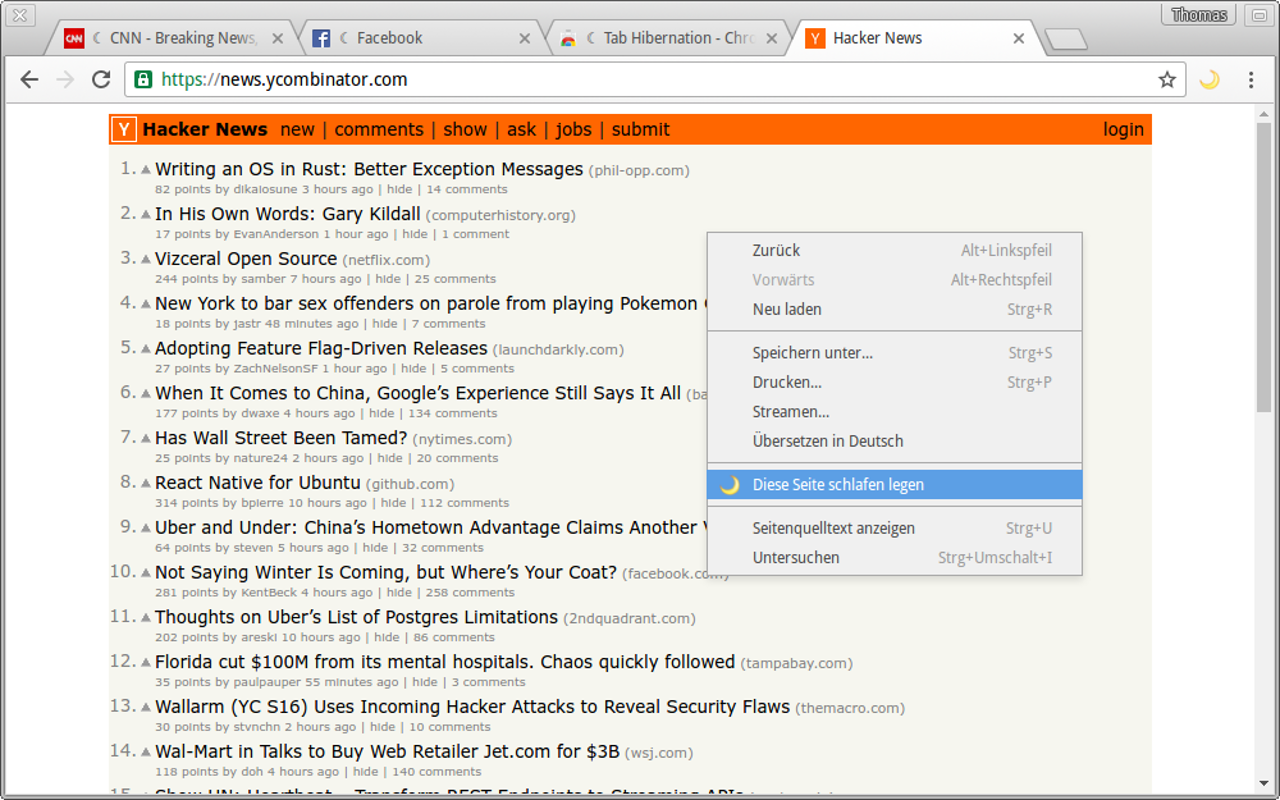The image size is (1280, 800).
Task: Click the browser back arrow button
Action: 29,80
